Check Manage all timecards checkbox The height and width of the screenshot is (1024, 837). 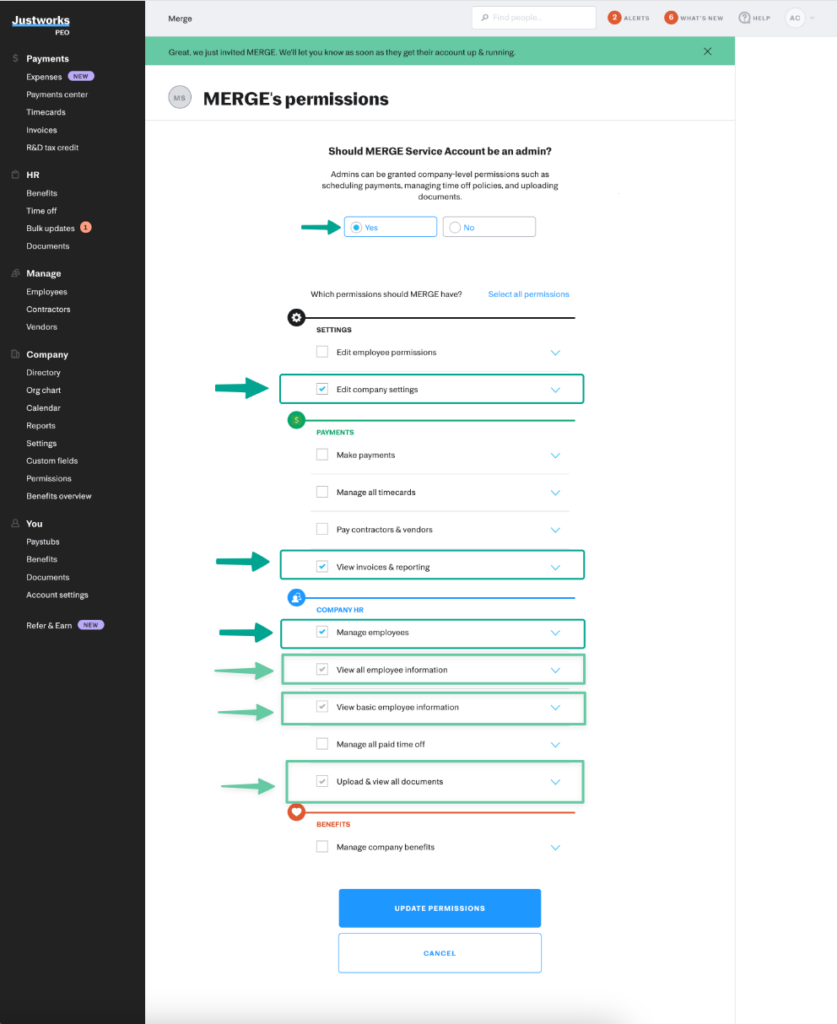pyautogui.click(x=322, y=492)
